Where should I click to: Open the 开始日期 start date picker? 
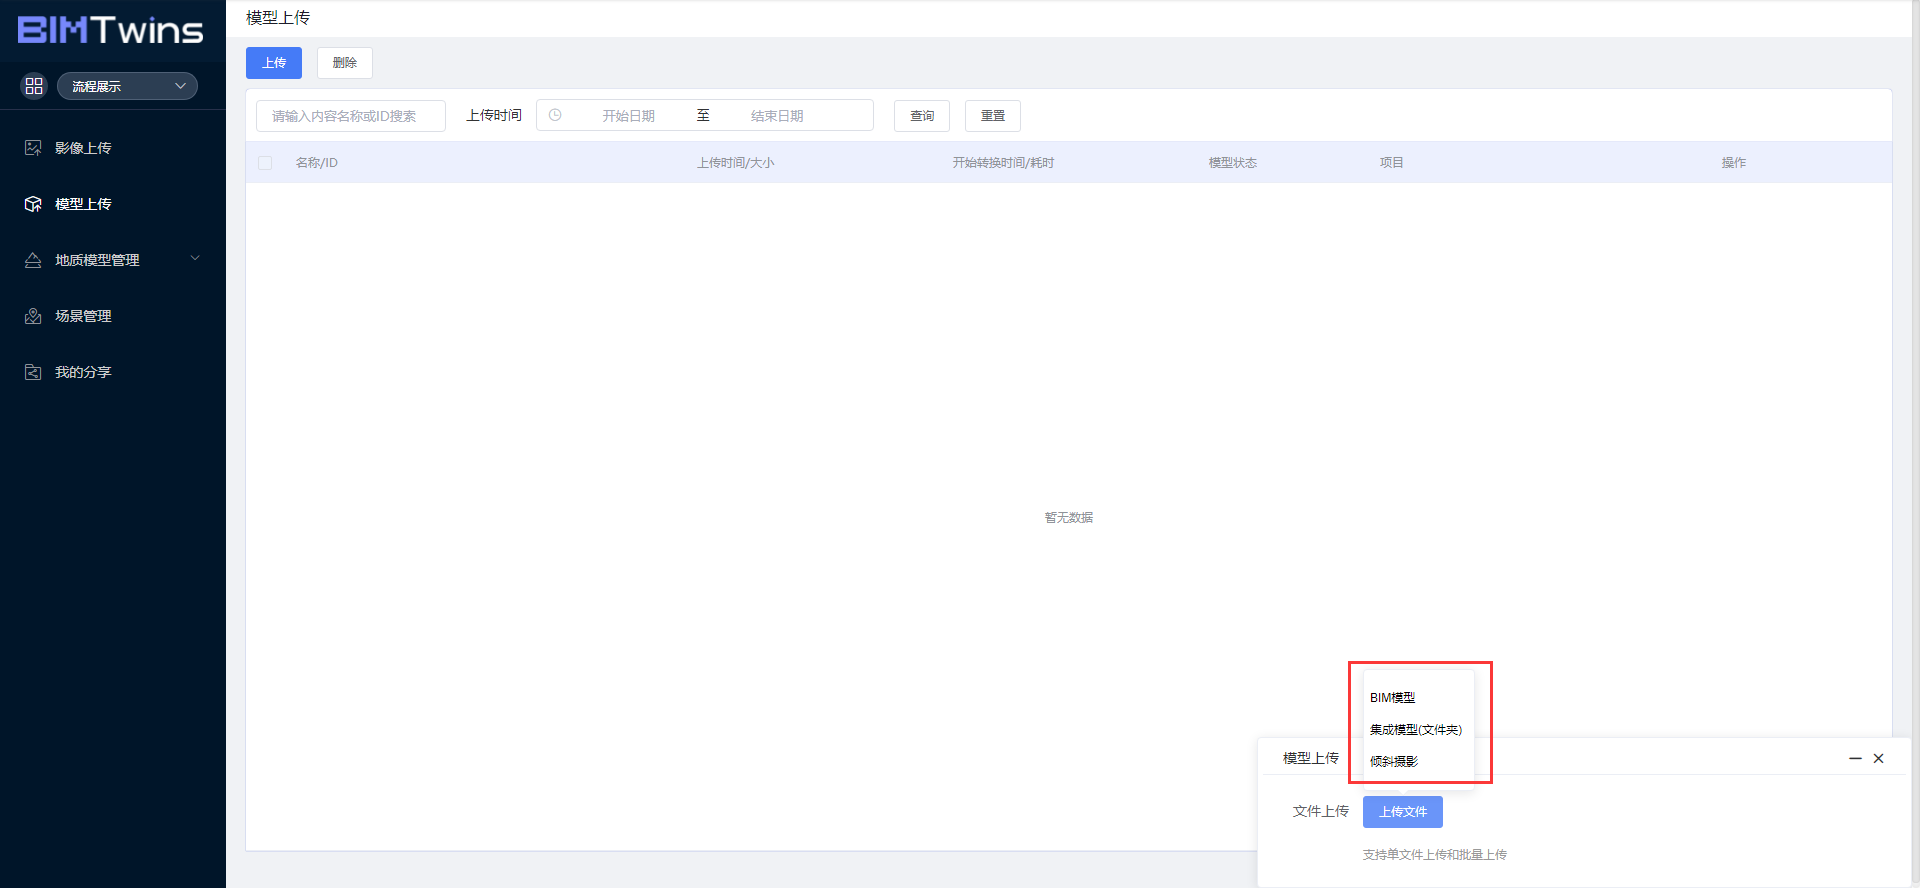pos(628,116)
